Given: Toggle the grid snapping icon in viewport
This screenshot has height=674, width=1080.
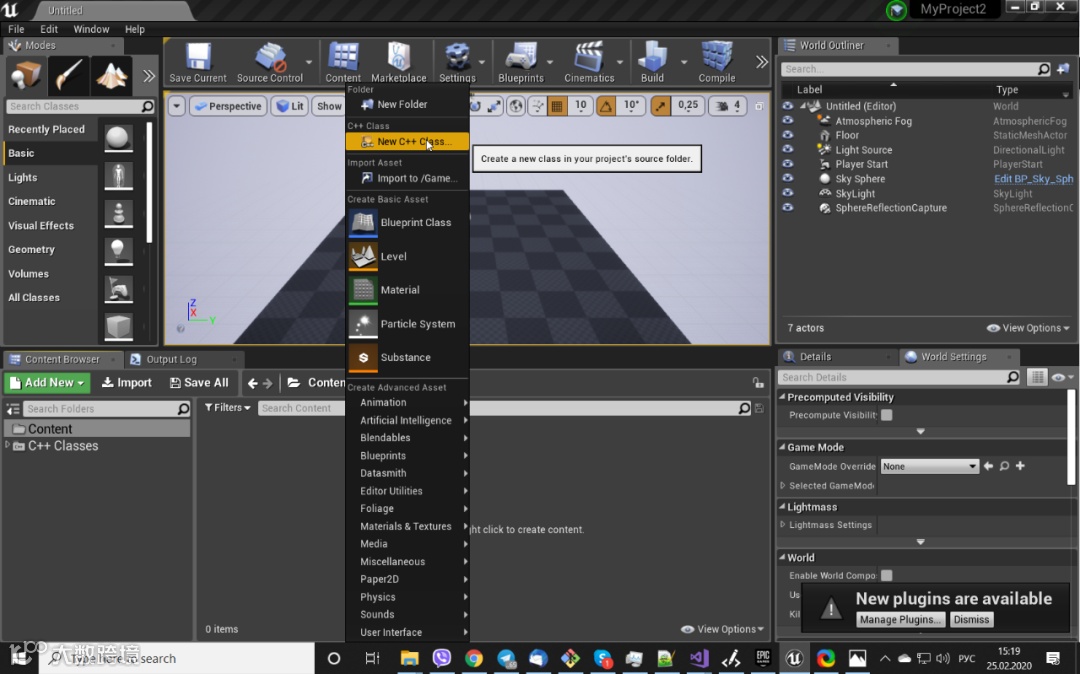Looking at the screenshot, I should [557, 106].
